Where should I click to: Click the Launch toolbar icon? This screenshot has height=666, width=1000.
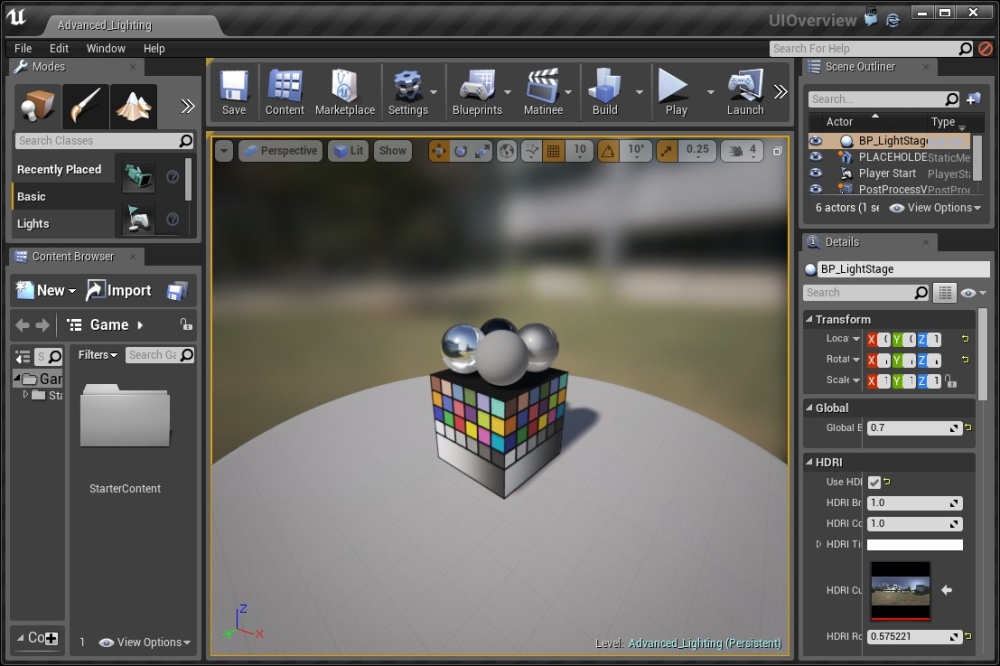point(745,92)
